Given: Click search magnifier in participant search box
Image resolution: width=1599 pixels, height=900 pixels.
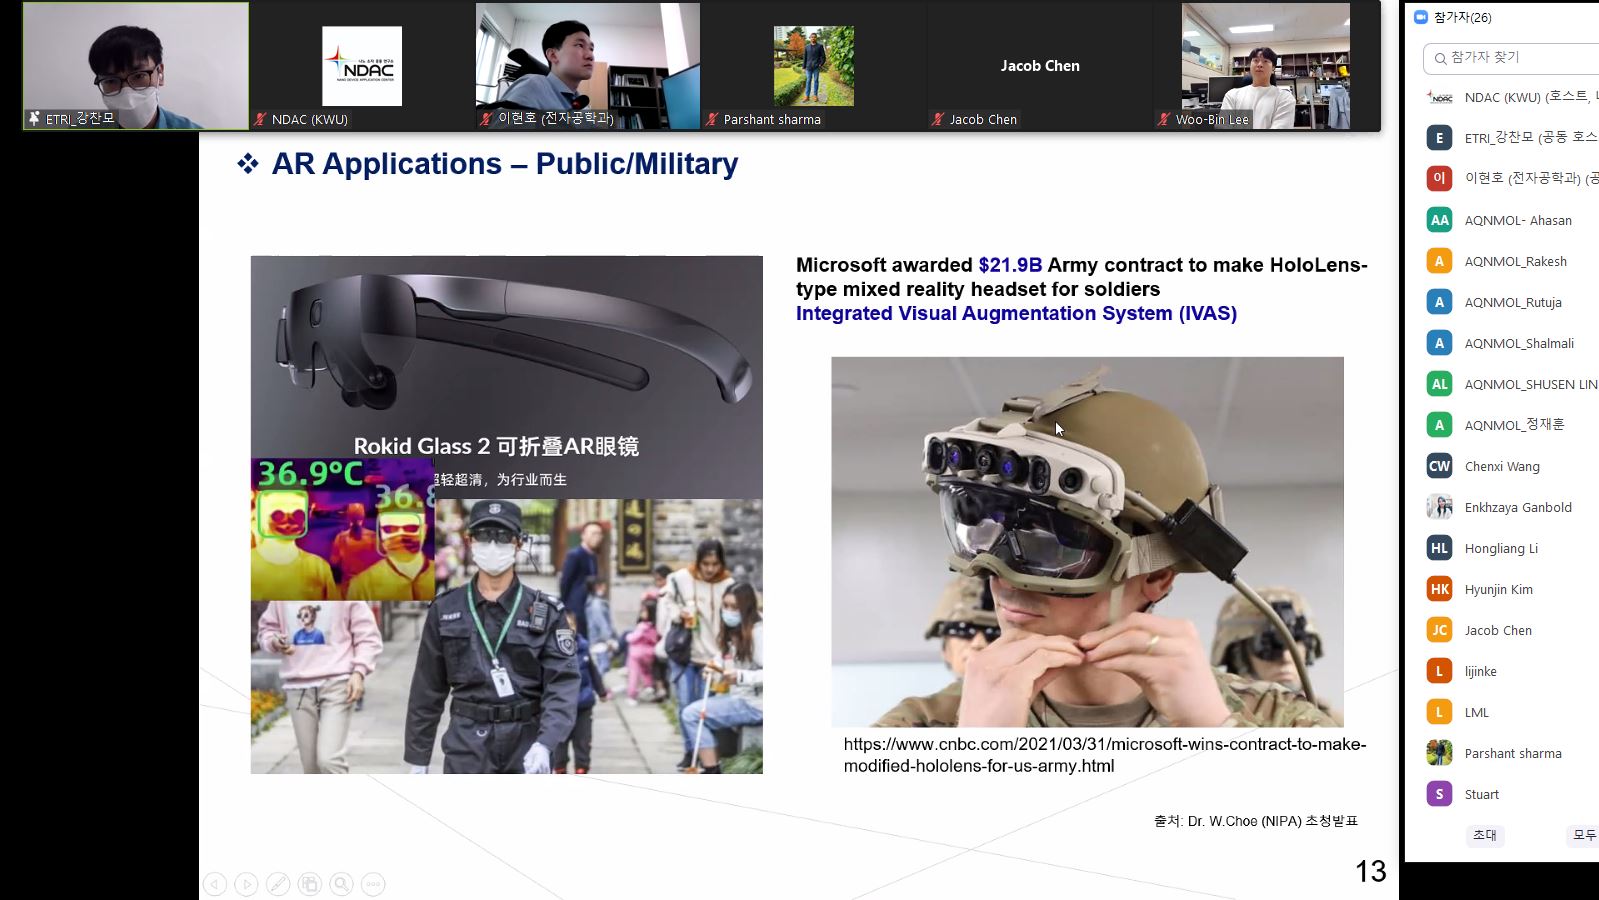Looking at the screenshot, I should (1440, 59).
